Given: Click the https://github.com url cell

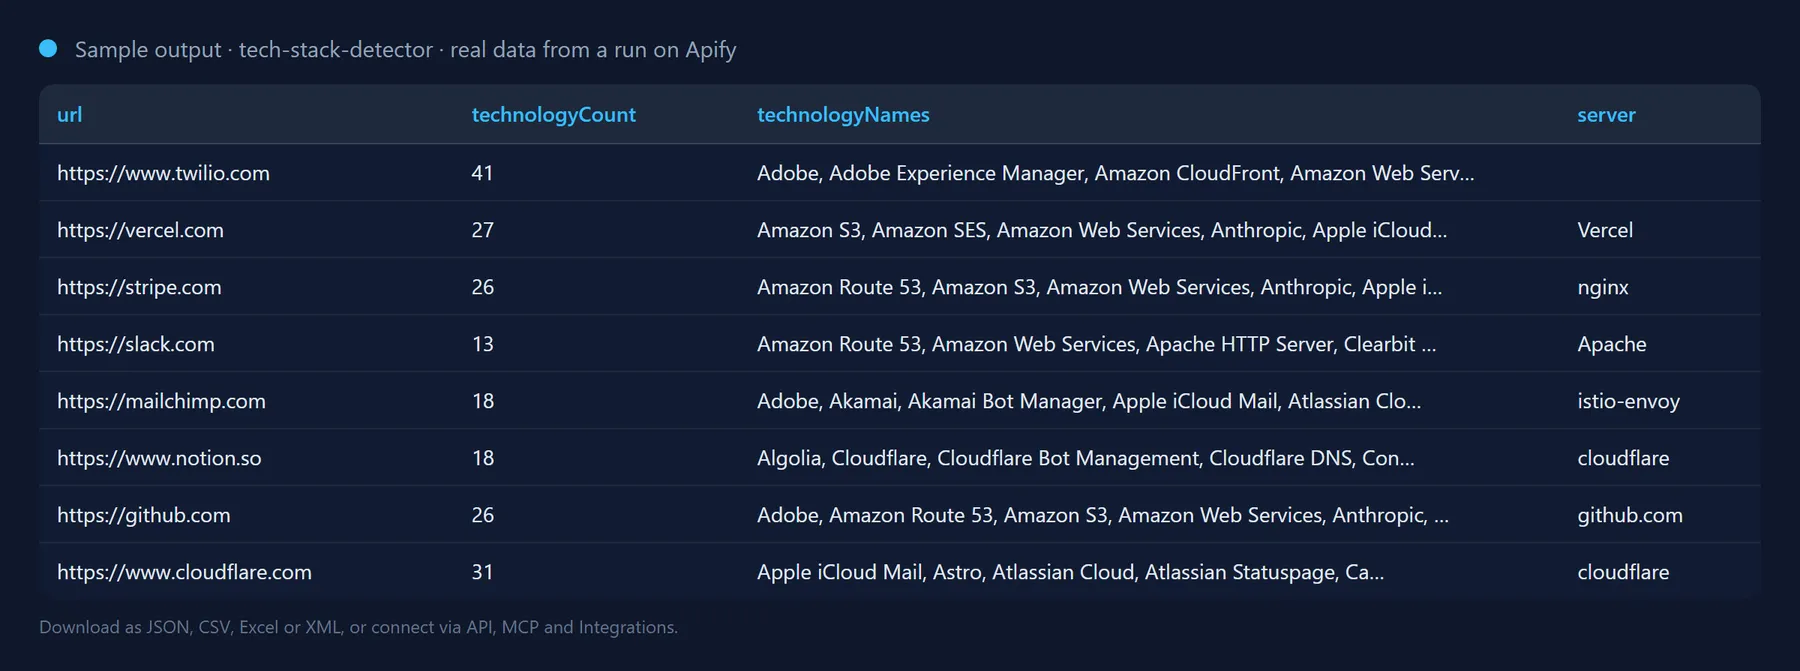Looking at the screenshot, I should (x=143, y=515).
